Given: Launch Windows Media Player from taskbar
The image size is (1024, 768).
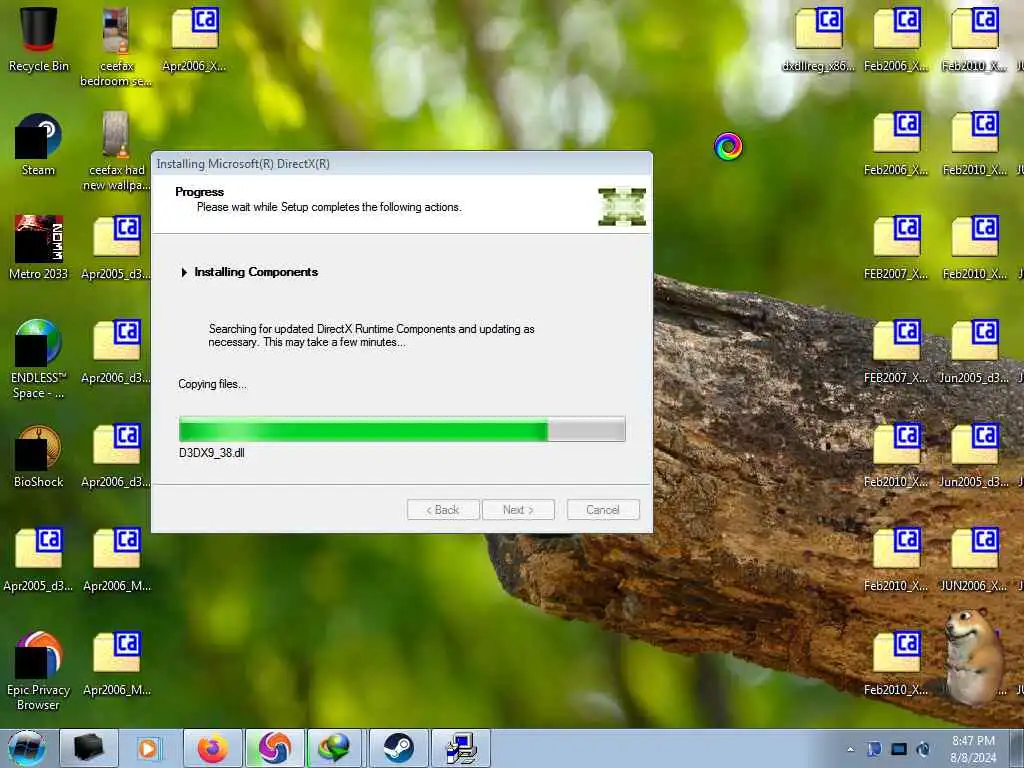Looking at the screenshot, I should point(148,748).
